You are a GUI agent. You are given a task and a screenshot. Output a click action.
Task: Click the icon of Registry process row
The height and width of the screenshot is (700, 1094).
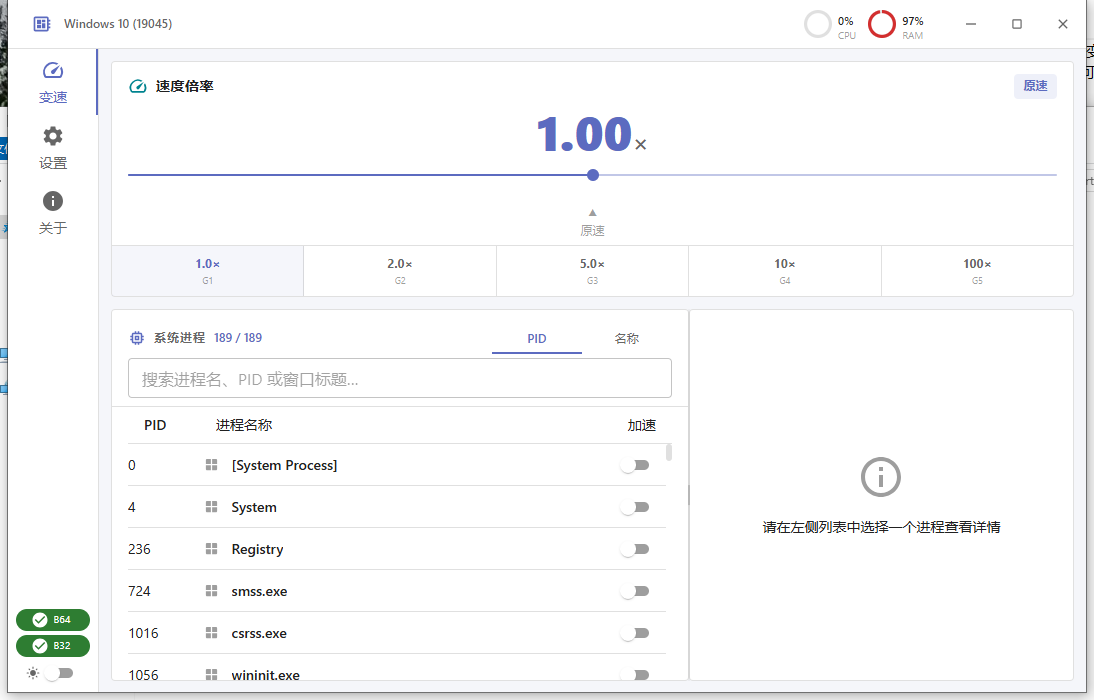pos(211,549)
